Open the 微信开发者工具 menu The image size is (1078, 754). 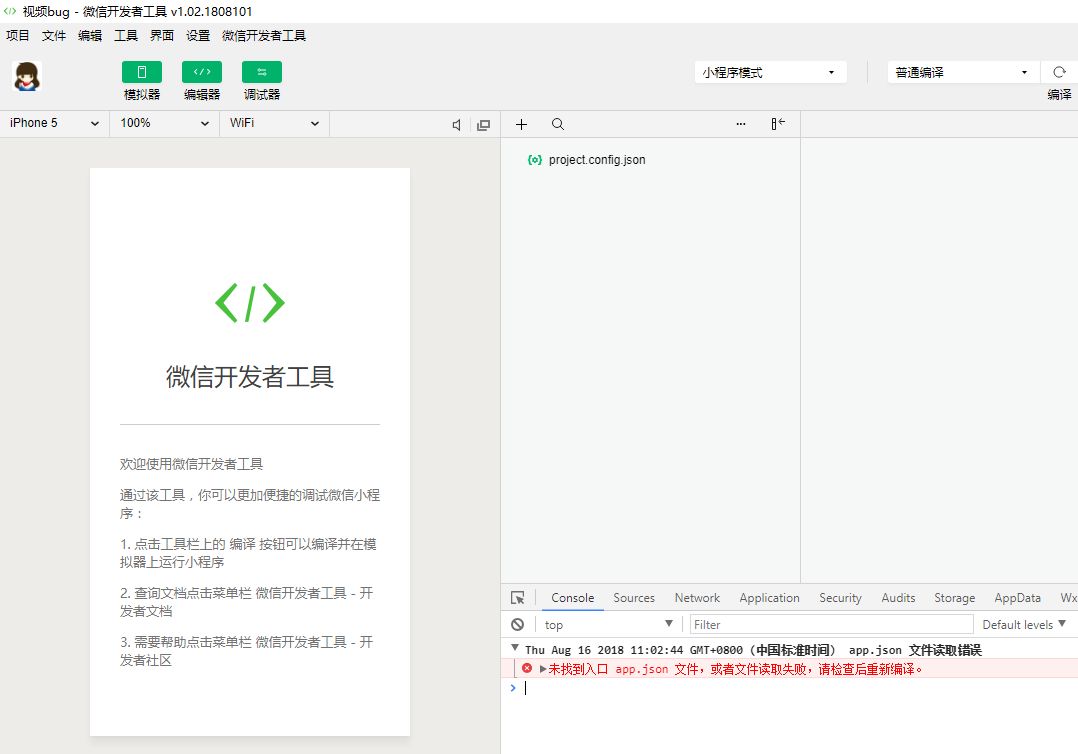(264, 36)
